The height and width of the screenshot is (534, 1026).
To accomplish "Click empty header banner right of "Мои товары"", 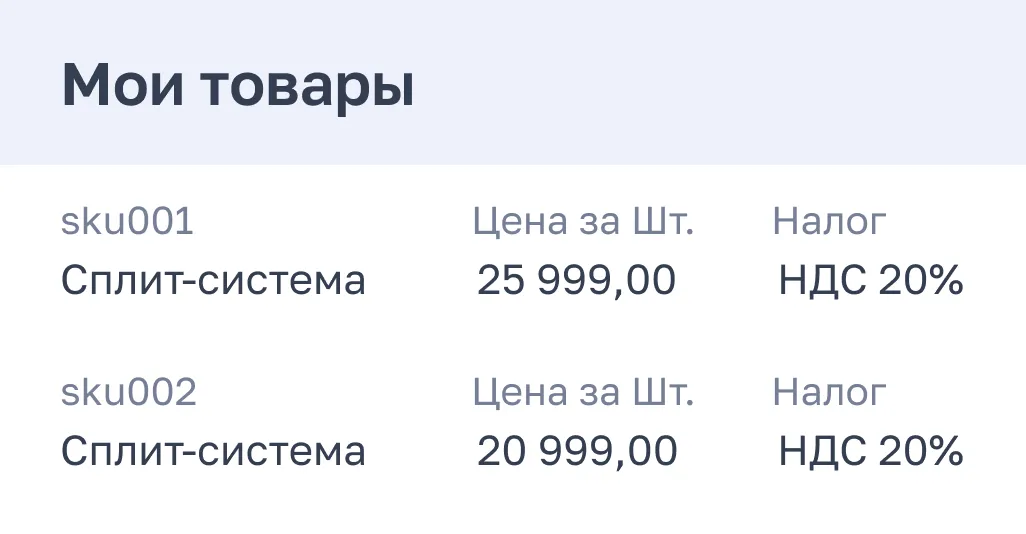I will (720, 85).
